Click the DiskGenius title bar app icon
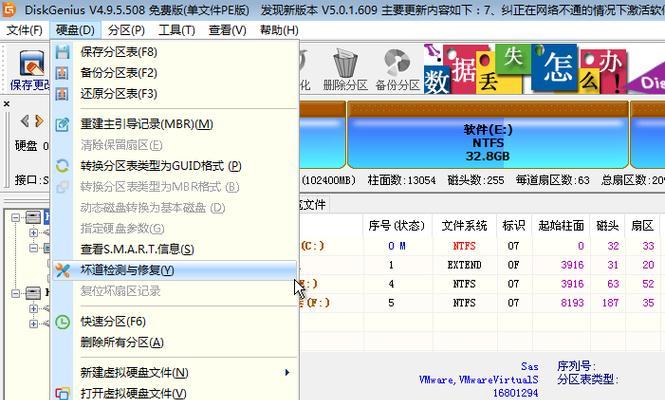Image resolution: width=665 pixels, height=400 pixels. pos(8,9)
